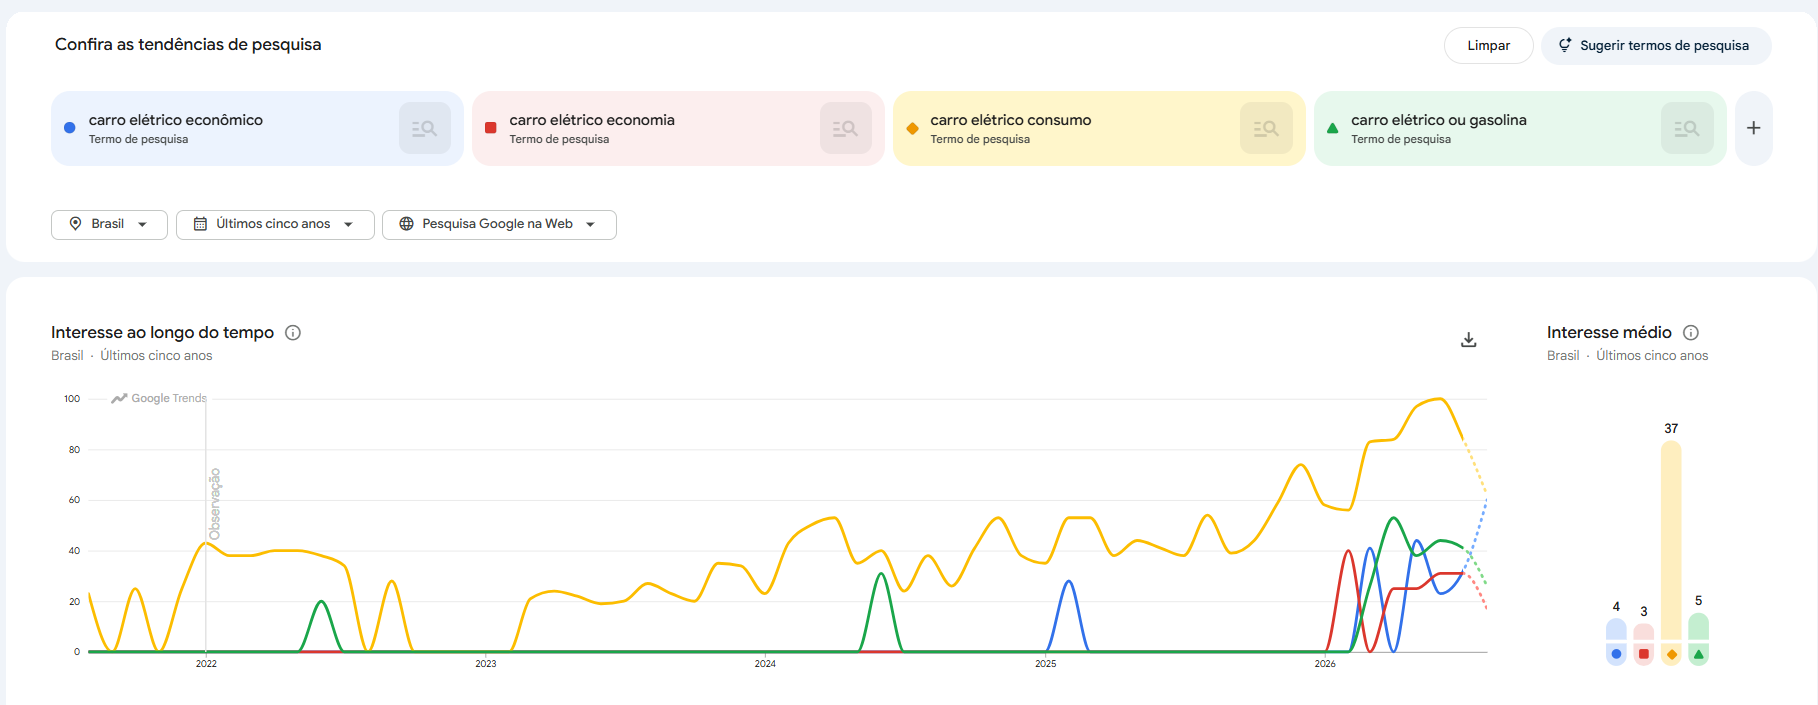
Task: Add a new comparison term with plus
Action: (1753, 128)
